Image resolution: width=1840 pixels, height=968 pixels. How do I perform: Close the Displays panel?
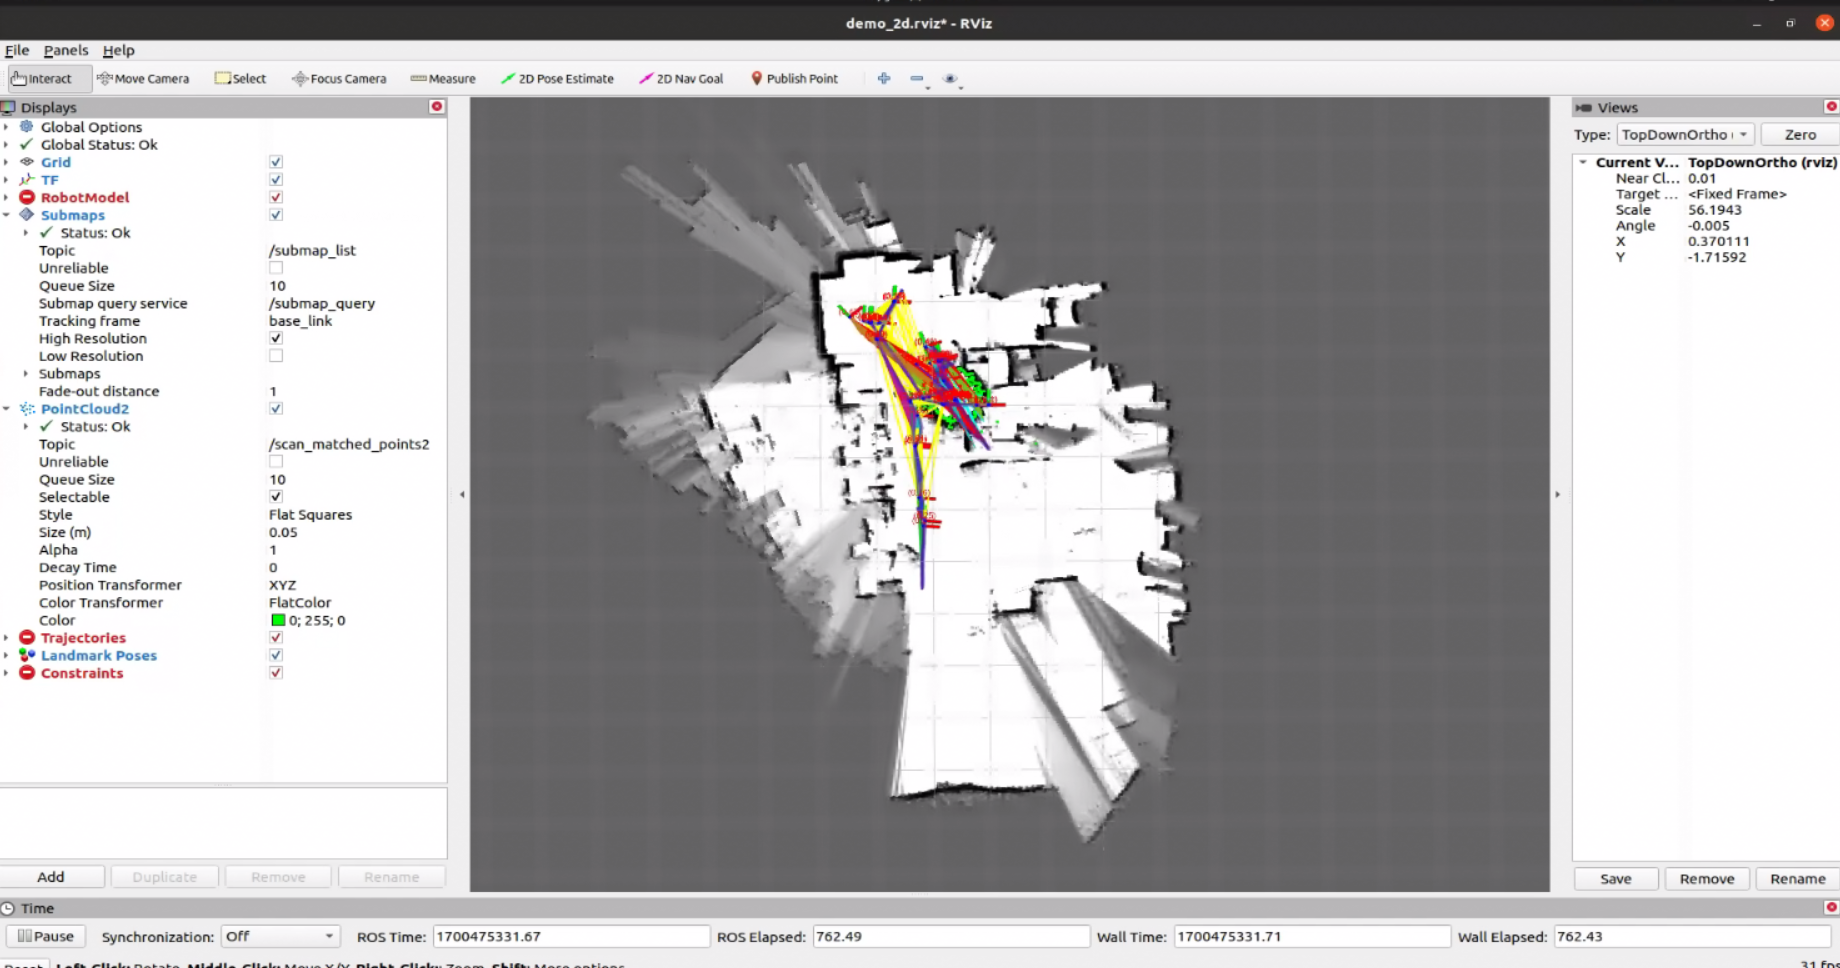tap(437, 107)
